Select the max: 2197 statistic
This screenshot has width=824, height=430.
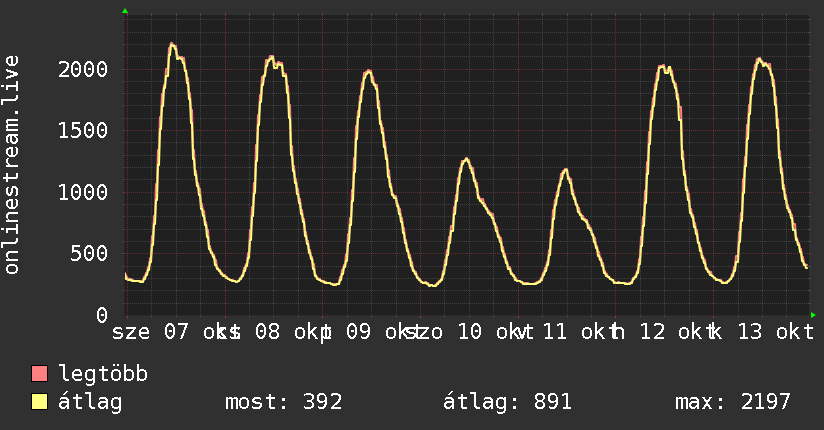click(733, 402)
